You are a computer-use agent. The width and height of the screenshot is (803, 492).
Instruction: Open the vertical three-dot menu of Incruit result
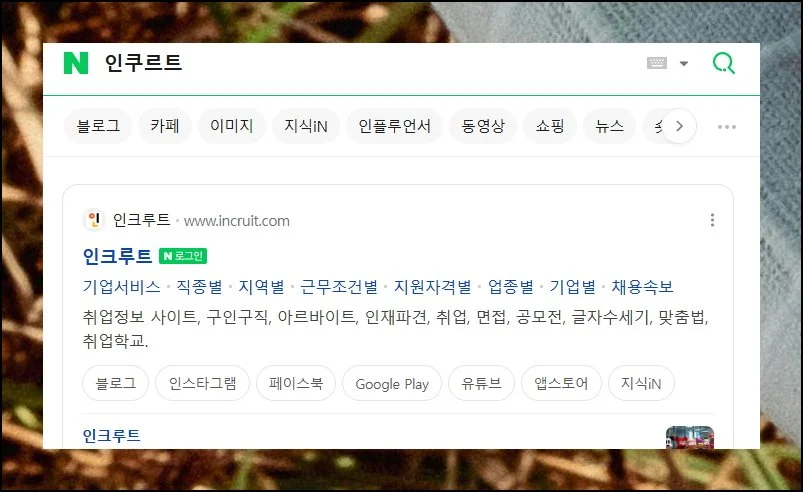tap(712, 220)
